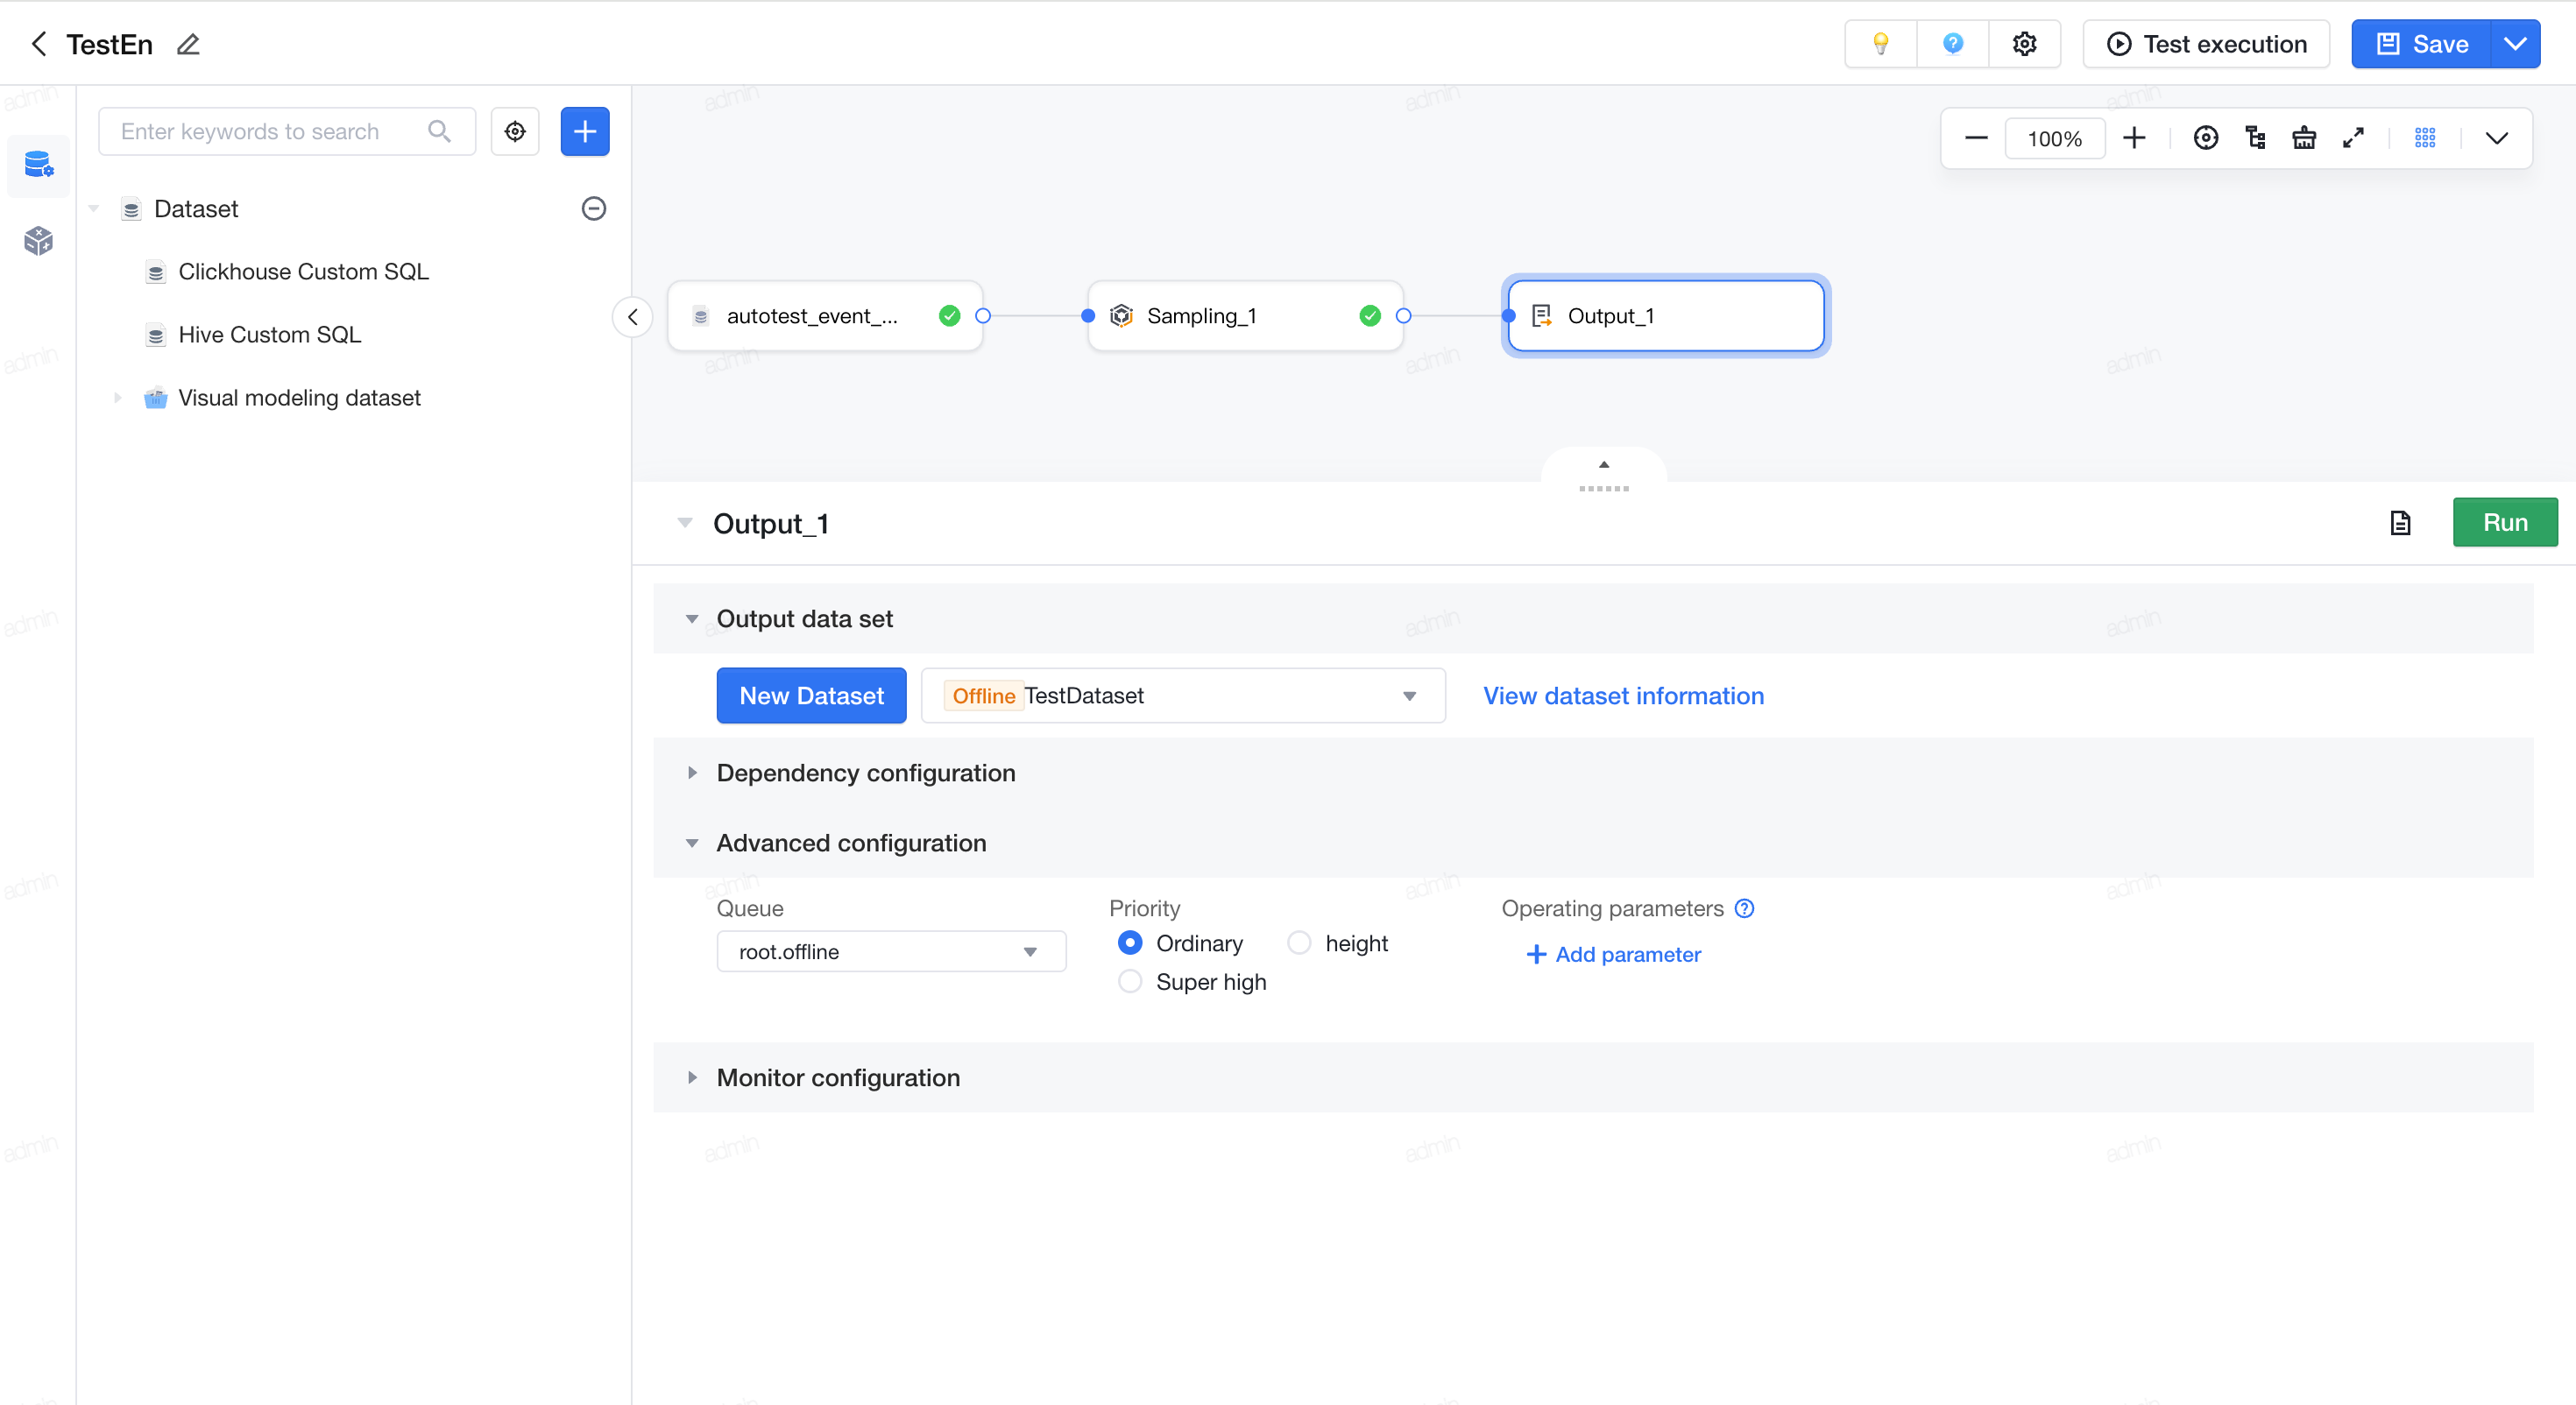Select the Ordinary priority radio
Screen dimensions: 2576x1405
coord(1130,943)
